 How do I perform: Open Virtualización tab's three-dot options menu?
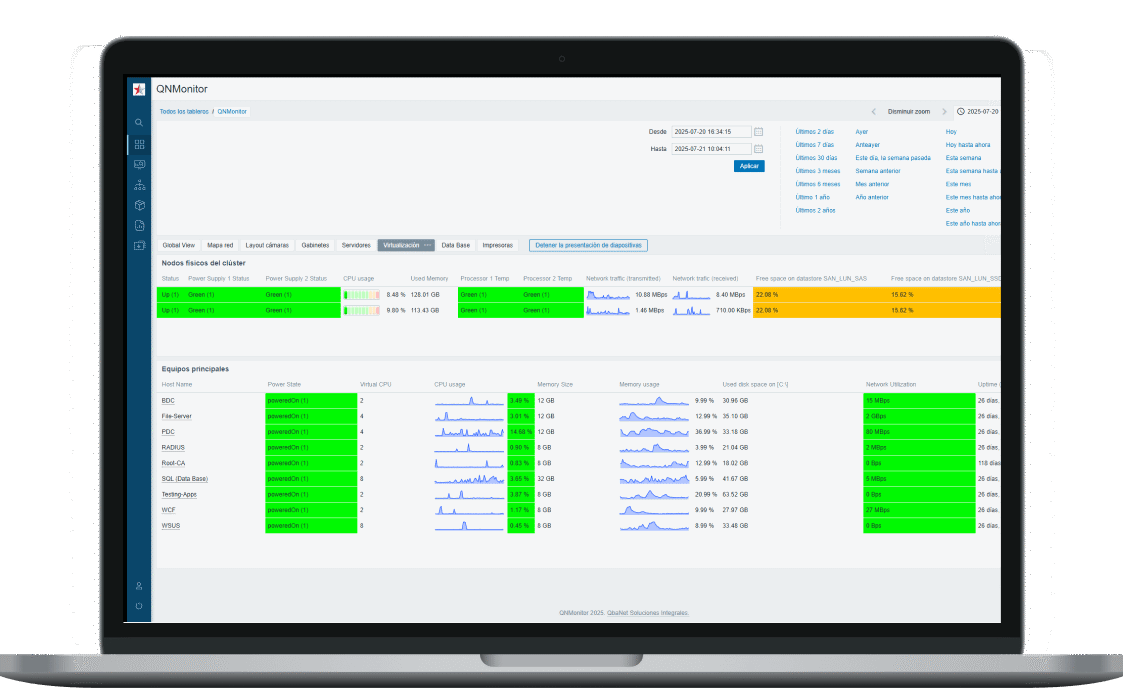pyautogui.click(x=427, y=245)
